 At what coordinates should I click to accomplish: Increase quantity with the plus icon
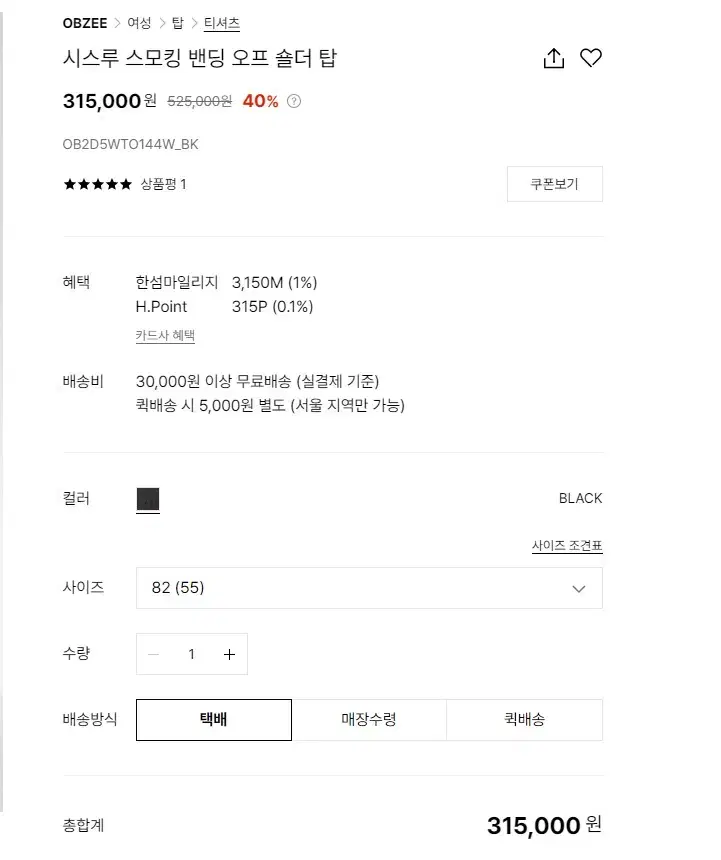click(x=229, y=654)
